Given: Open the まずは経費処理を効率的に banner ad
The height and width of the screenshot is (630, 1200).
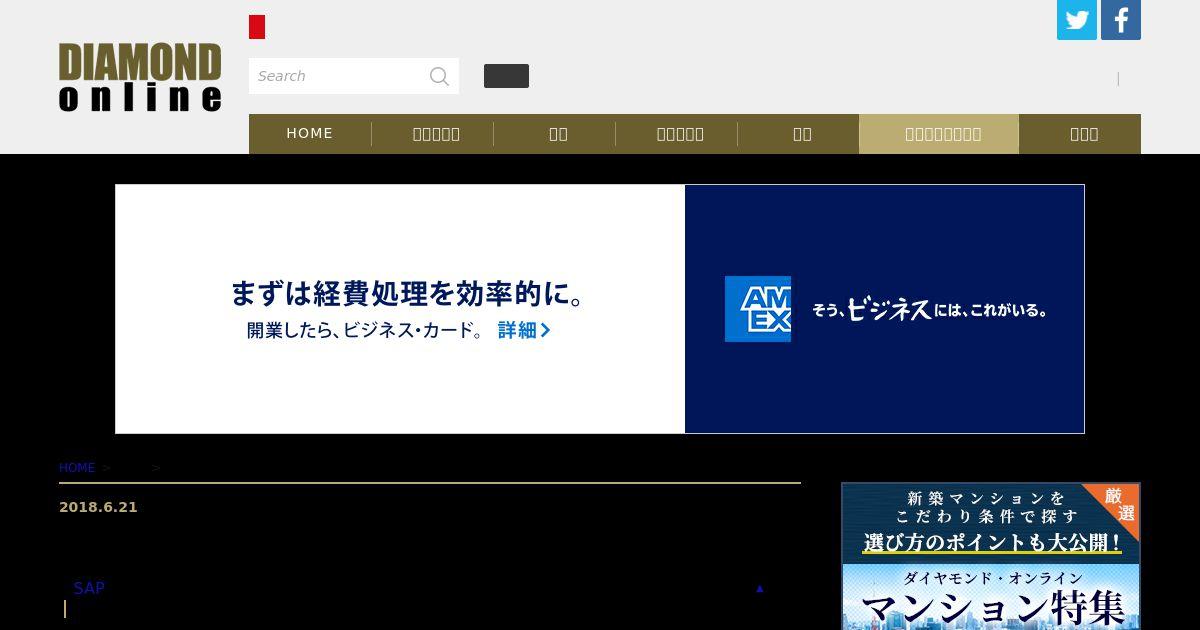Looking at the screenshot, I should coord(600,309).
